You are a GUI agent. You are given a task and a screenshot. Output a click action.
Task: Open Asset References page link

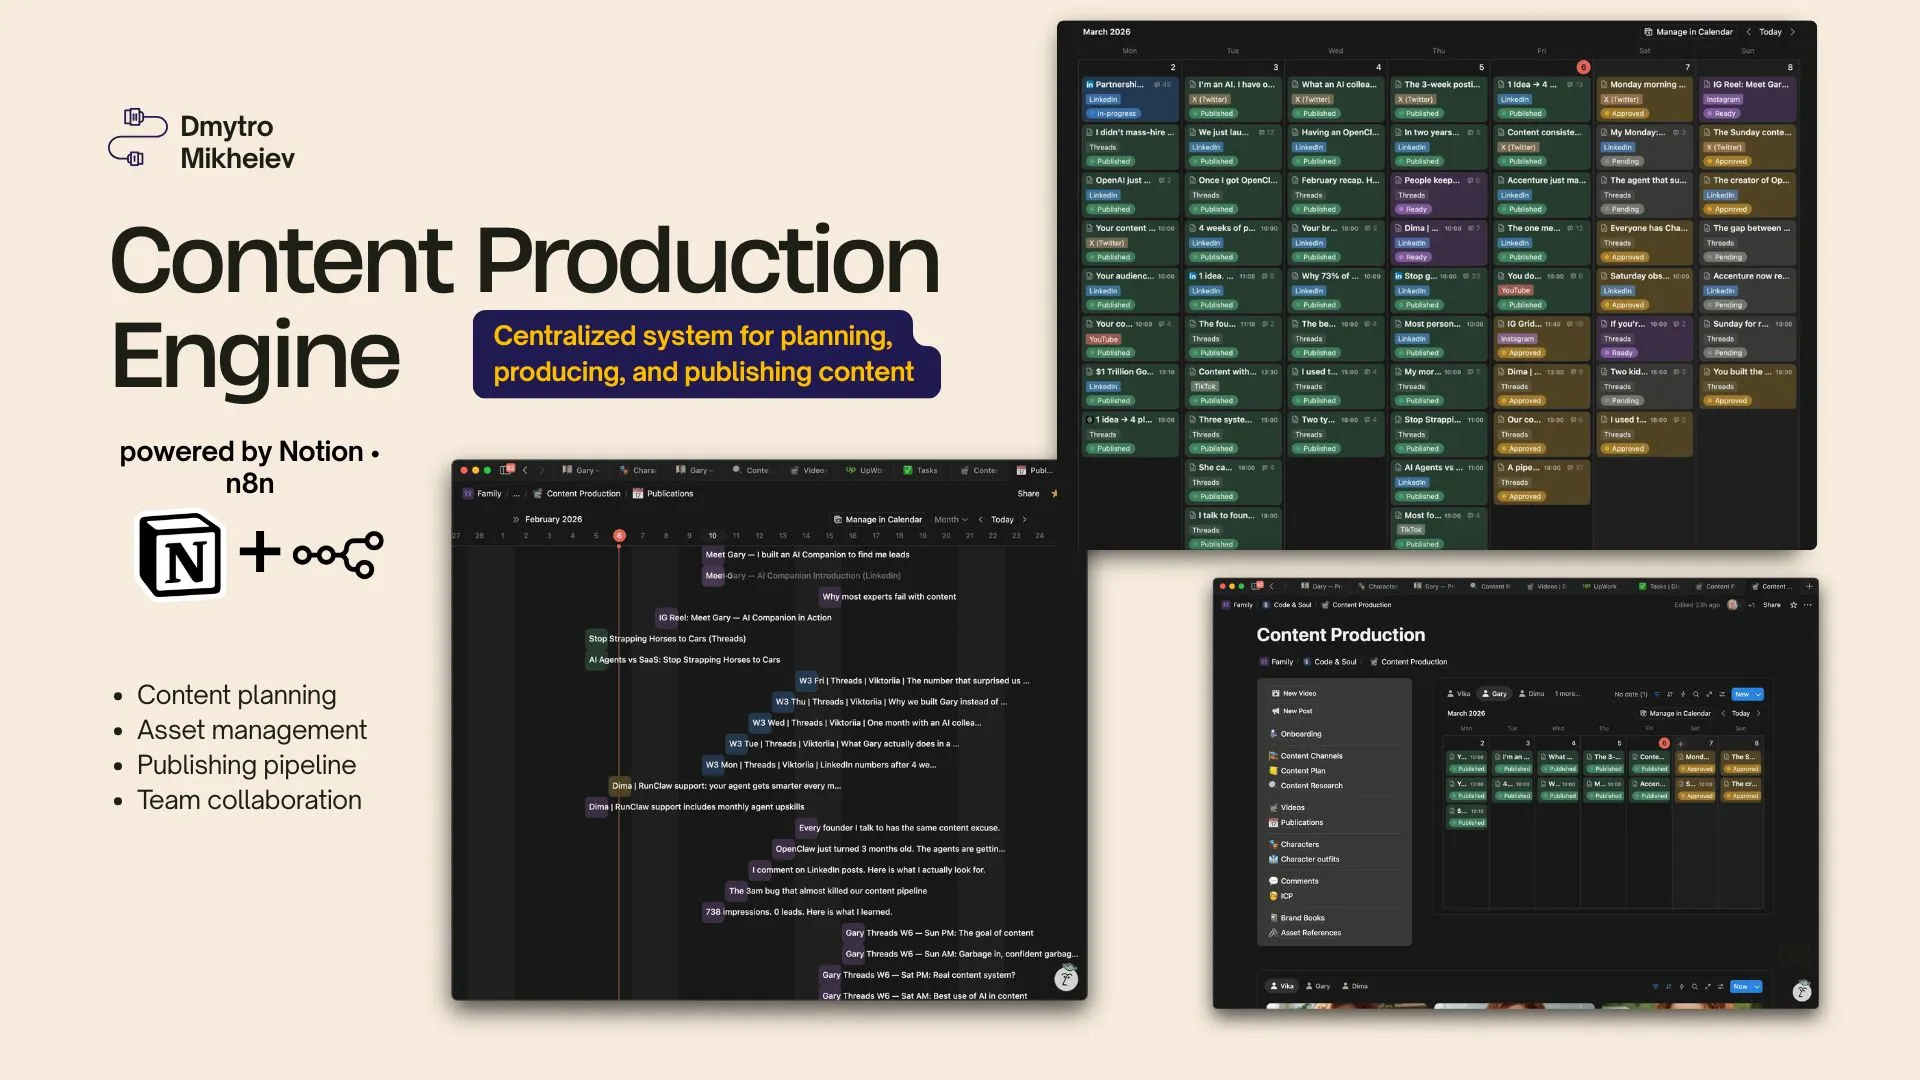point(1305,933)
